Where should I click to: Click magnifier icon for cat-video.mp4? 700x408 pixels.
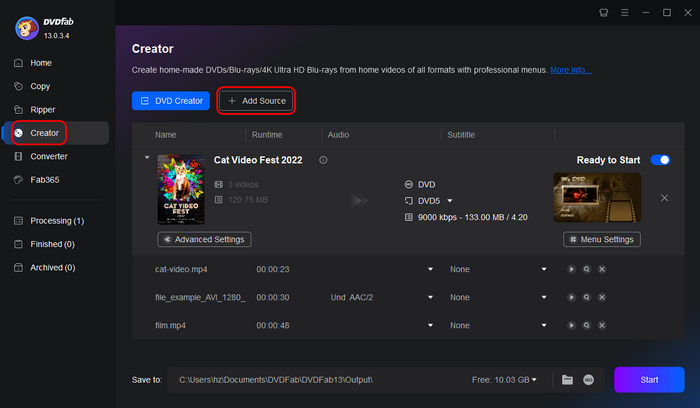click(x=587, y=269)
